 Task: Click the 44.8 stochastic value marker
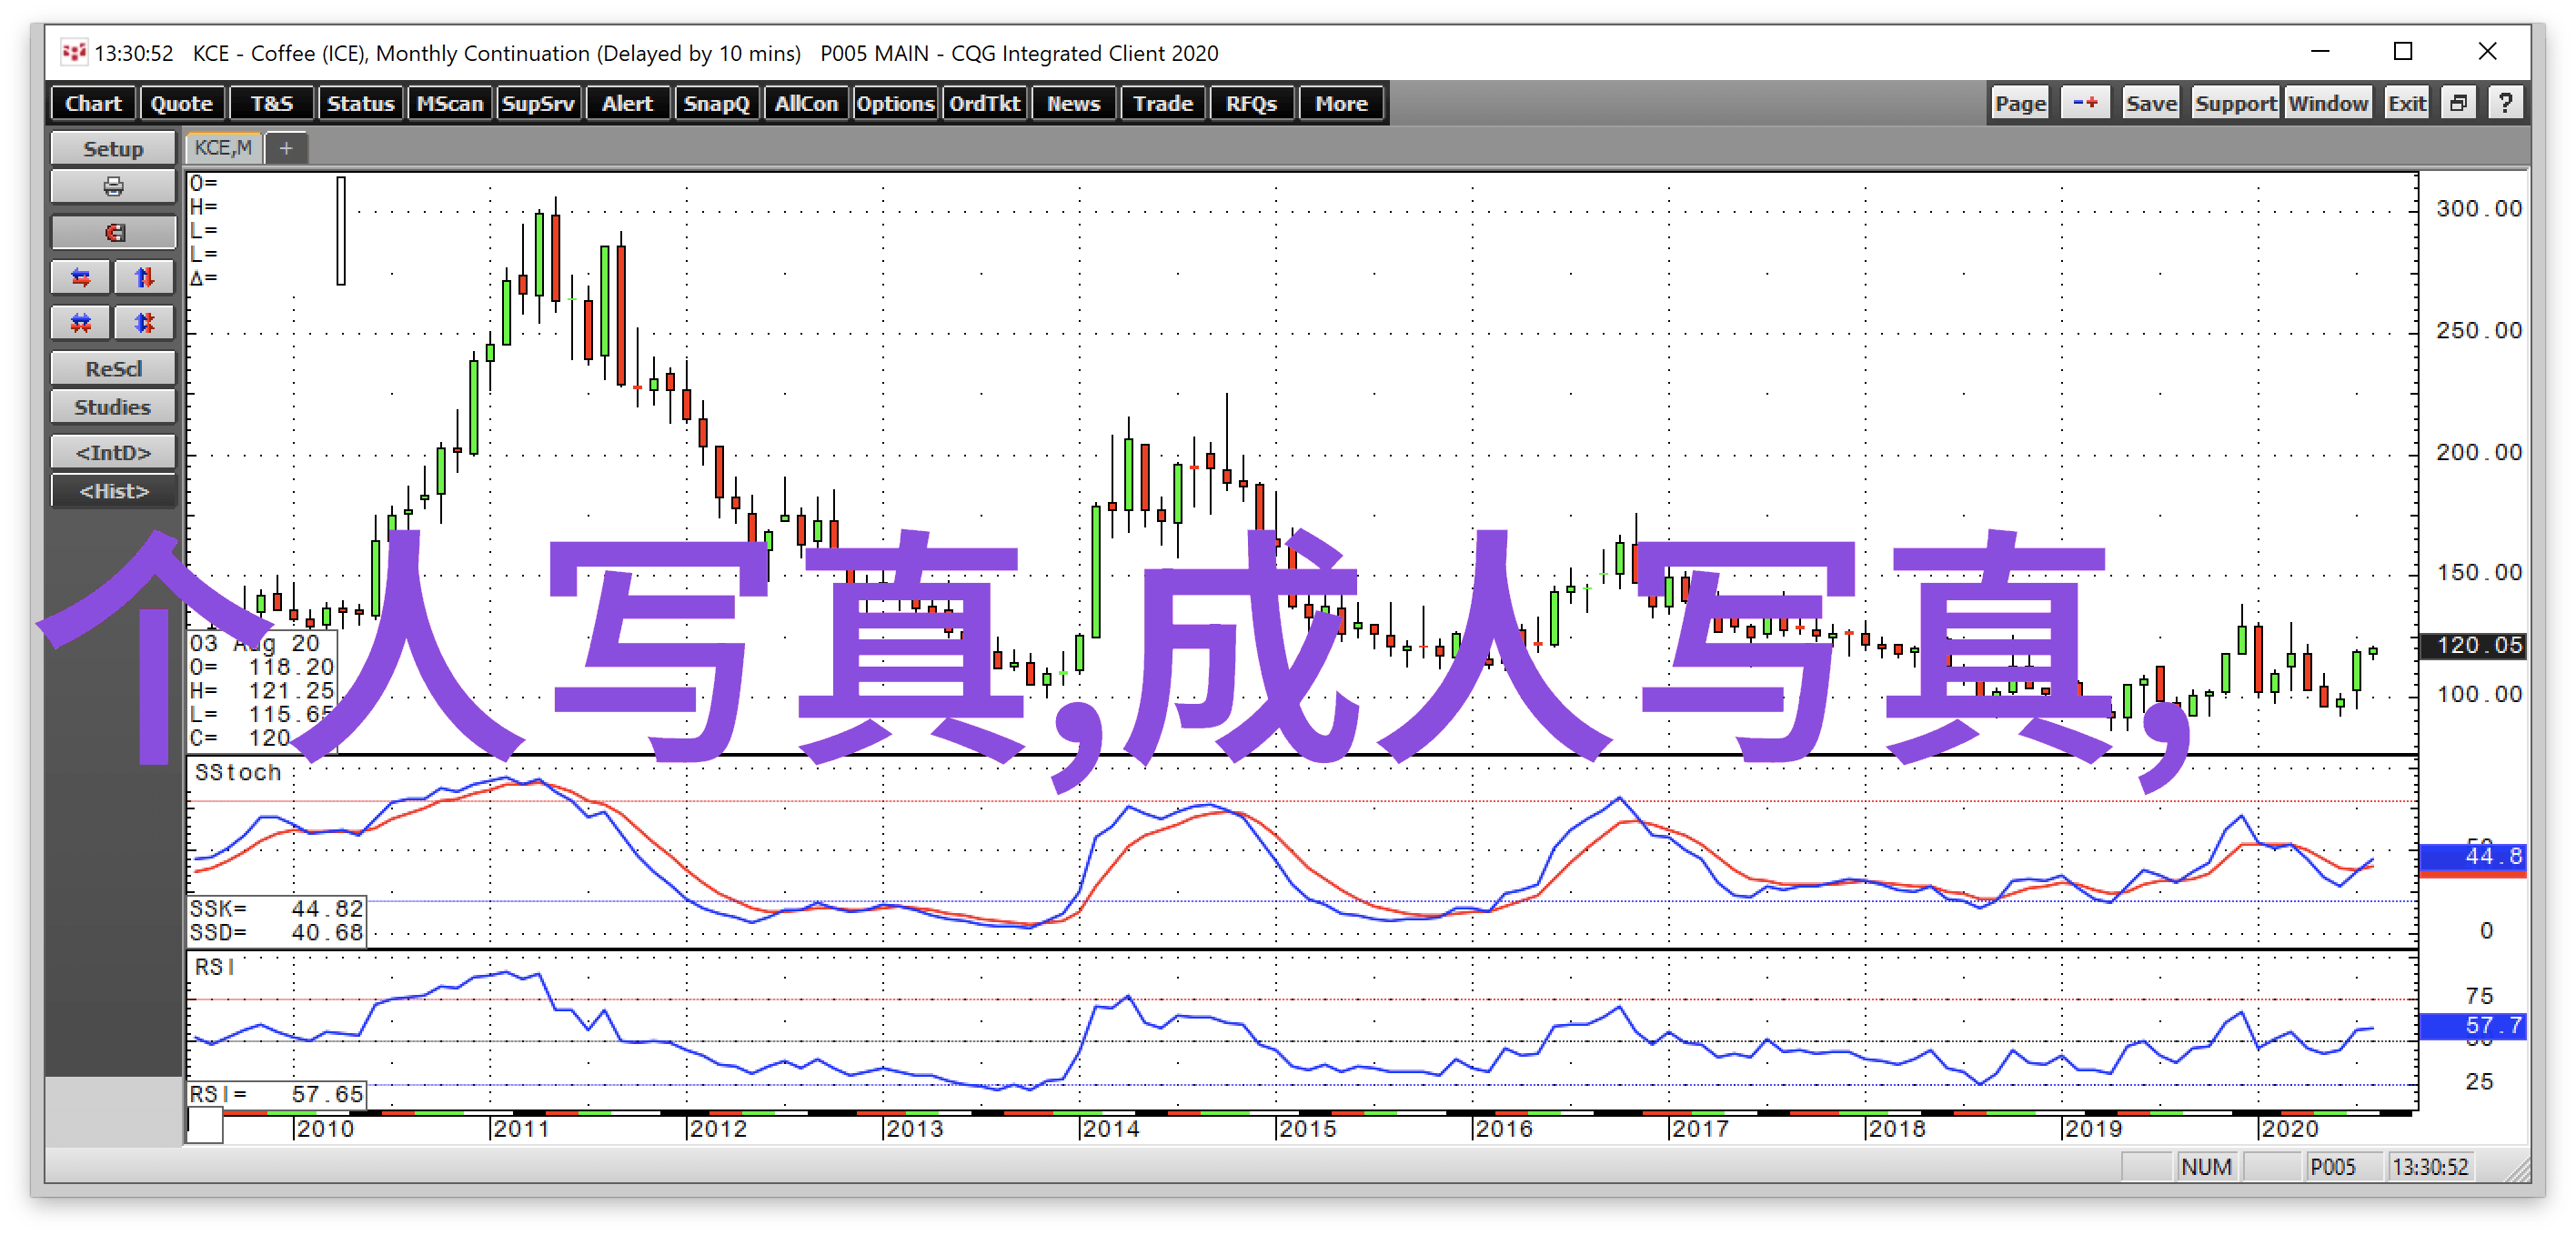[2472, 856]
